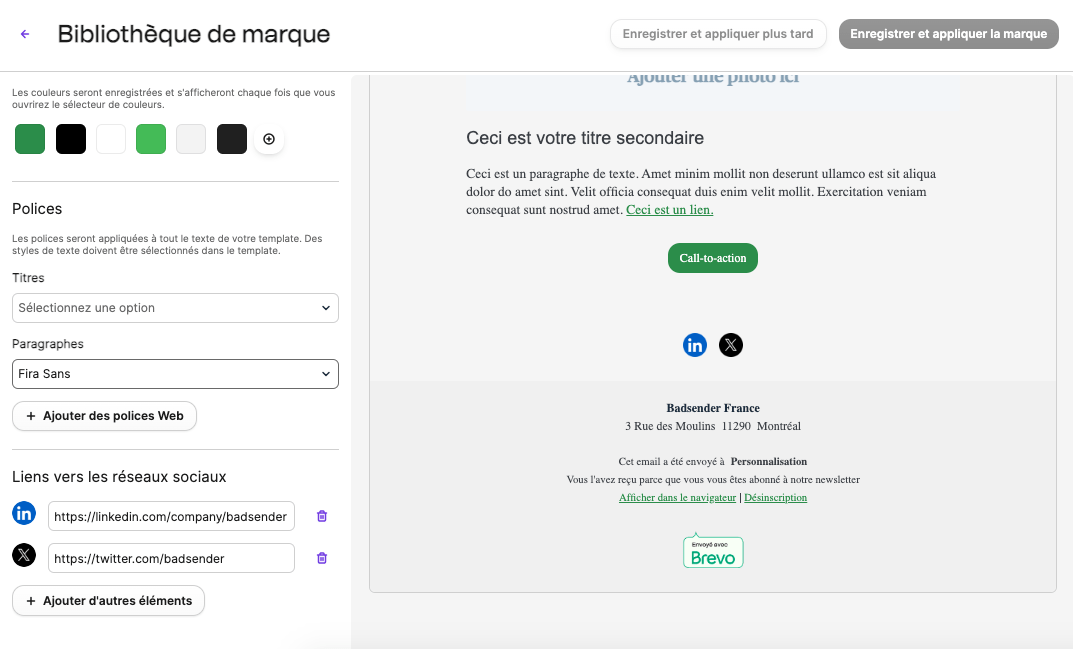The width and height of the screenshot is (1073, 649).
Task: Click the LinkedIn URL input field
Action: [171, 516]
